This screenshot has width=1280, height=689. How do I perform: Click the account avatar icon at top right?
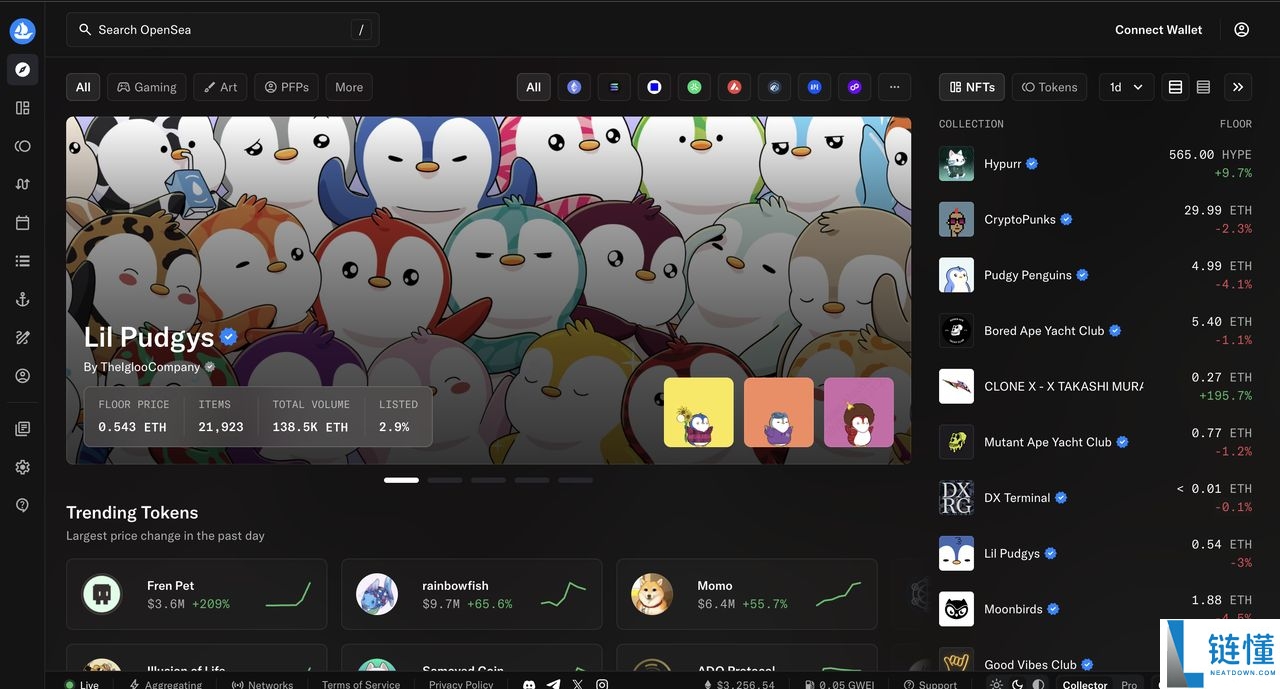(1241, 30)
